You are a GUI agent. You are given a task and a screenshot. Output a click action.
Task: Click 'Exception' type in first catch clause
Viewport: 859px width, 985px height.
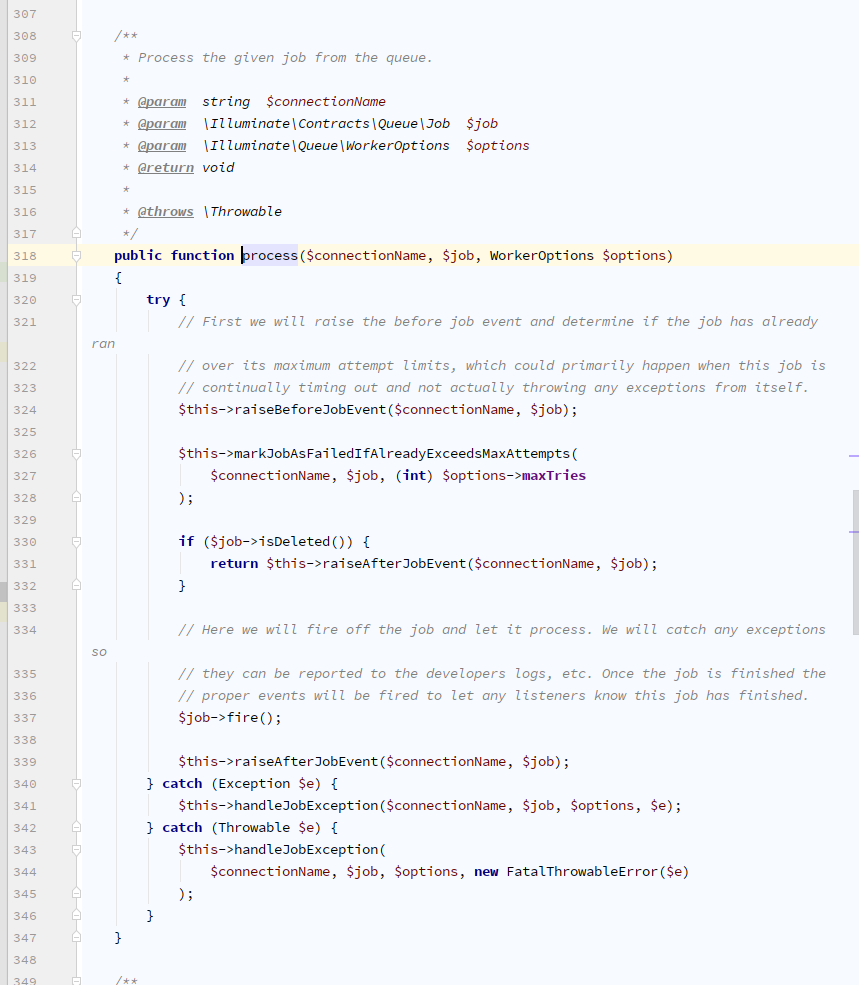254,783
